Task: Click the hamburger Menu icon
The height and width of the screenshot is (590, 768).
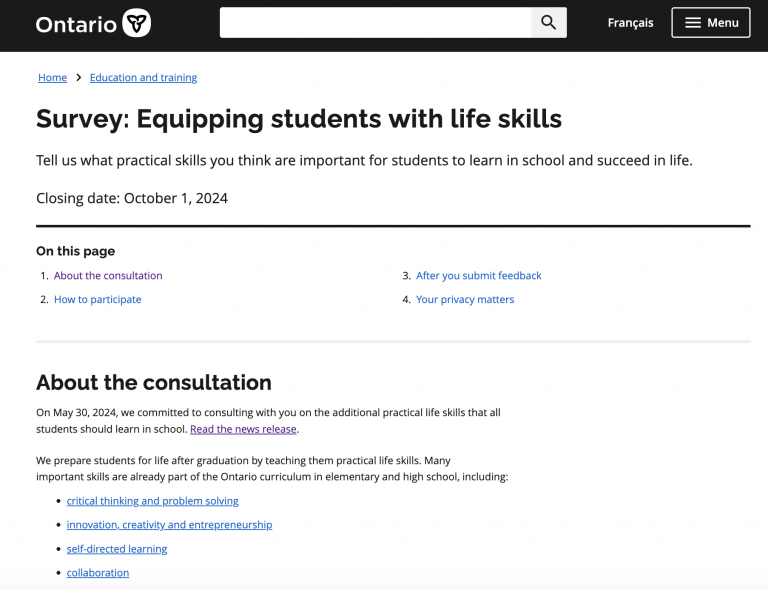Action: pyautogui.click(x=692, y=23)
